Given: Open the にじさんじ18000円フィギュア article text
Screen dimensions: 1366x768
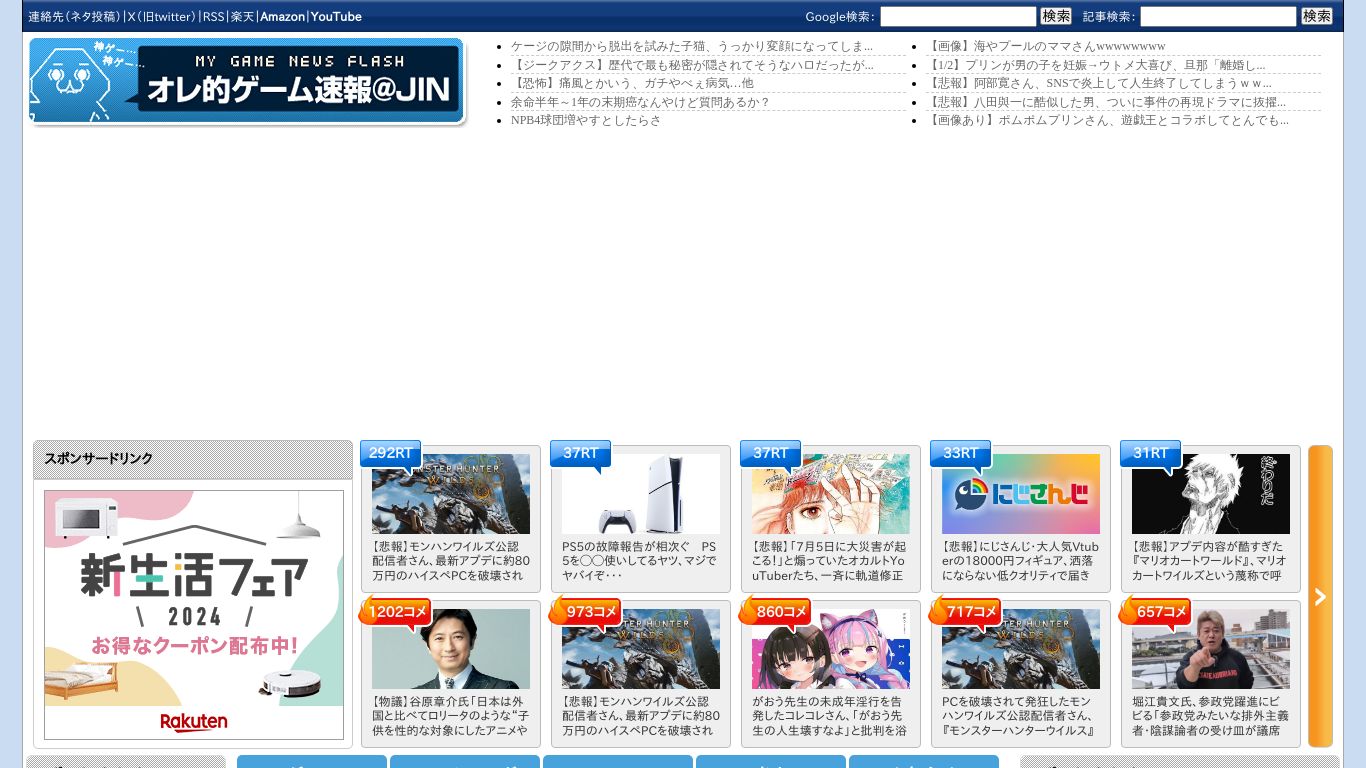Looking at the screenshot, I should point(1021,561).
